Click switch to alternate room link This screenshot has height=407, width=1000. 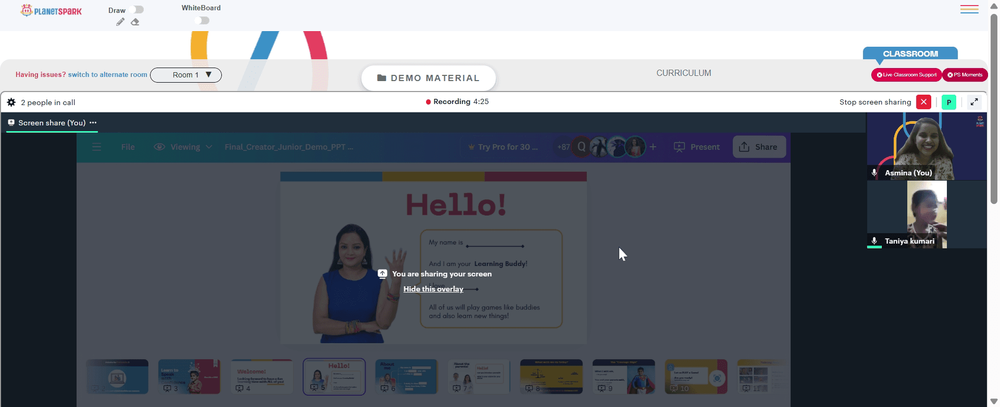coord(108,75)
